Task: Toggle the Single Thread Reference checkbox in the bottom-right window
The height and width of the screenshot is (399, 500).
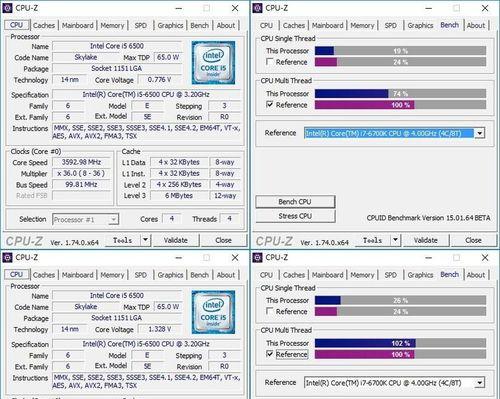Action: pyautogui.click(x=270, y=311)
